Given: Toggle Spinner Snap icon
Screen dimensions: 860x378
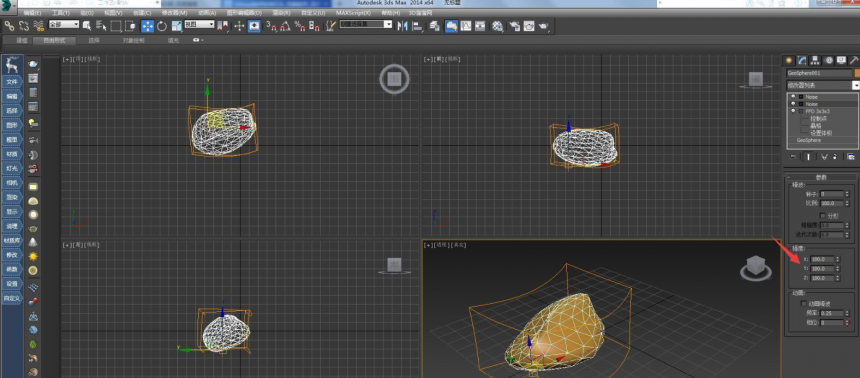Looking at the screenshot, I should click(x=314, y=25).
